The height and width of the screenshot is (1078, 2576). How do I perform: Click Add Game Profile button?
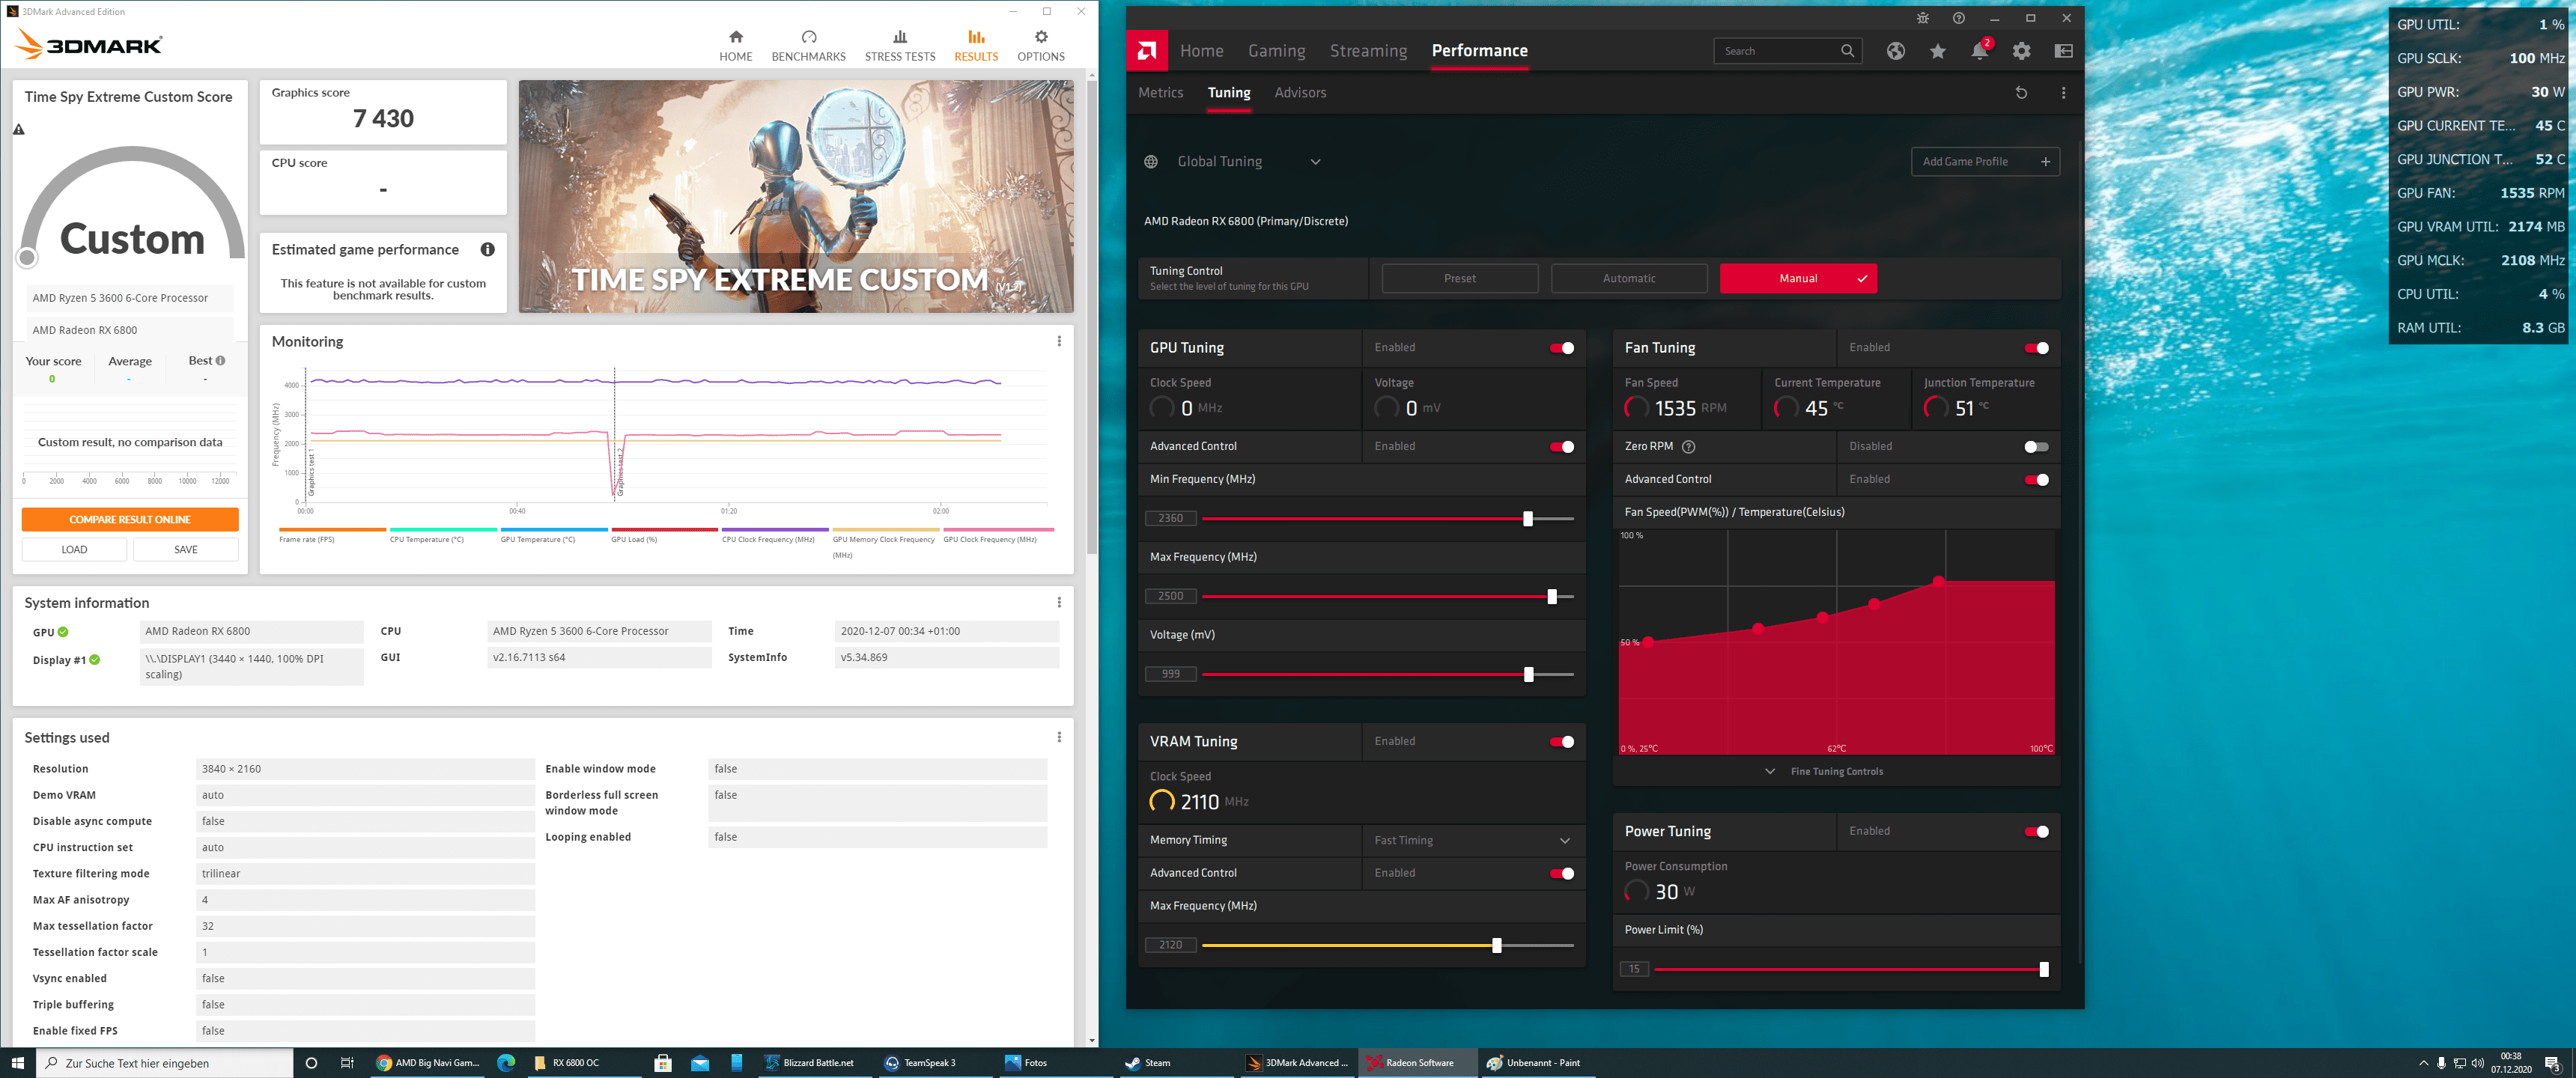pos(1985,162)
